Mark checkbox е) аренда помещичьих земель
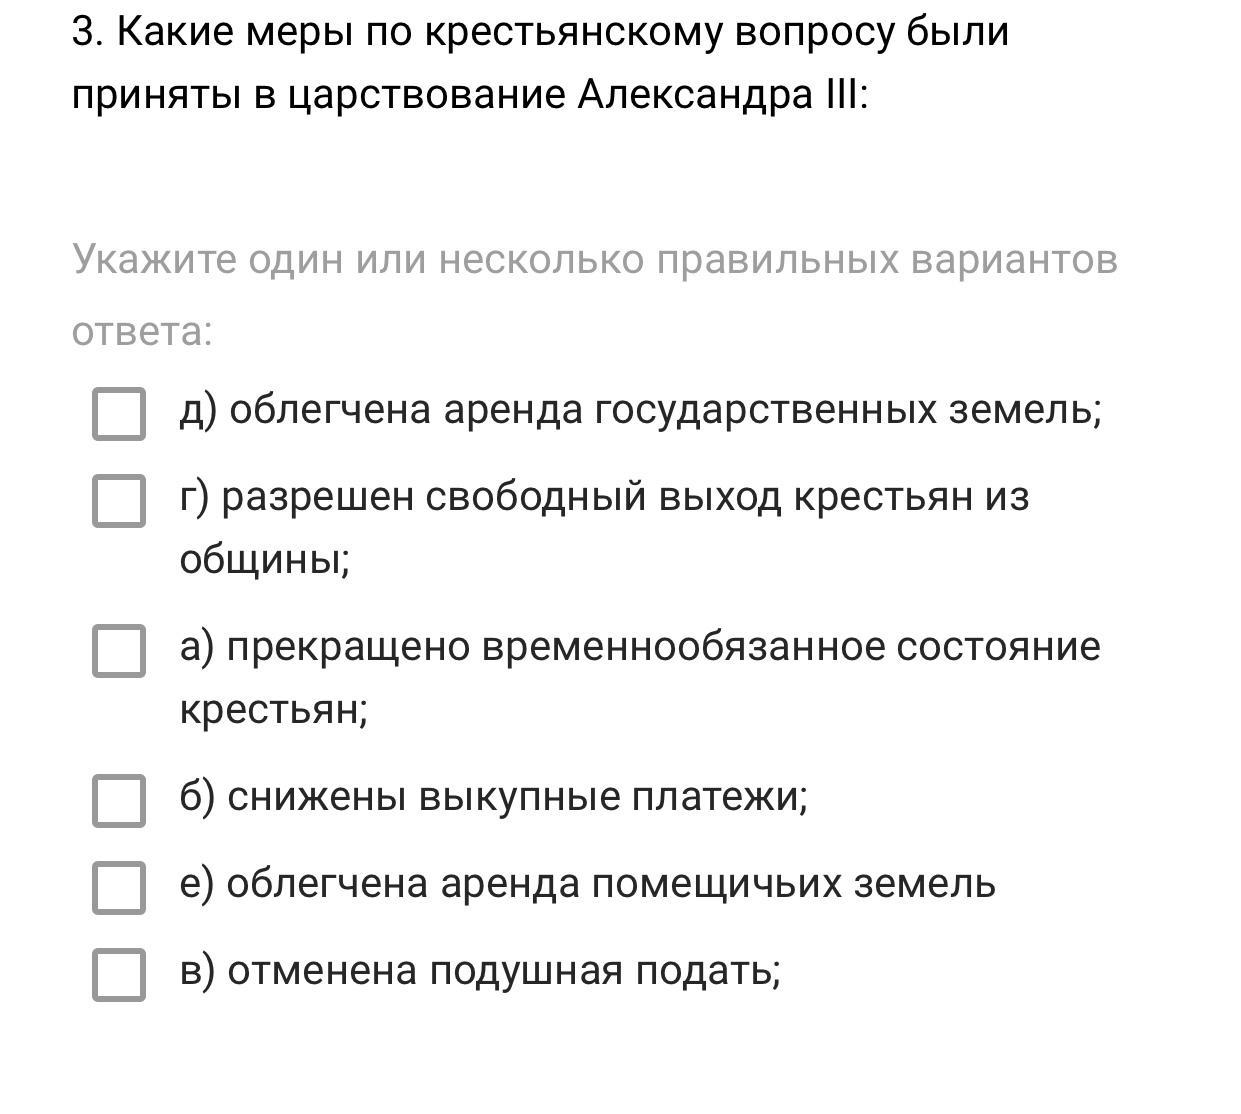1241x1114 pixels. 119,886
